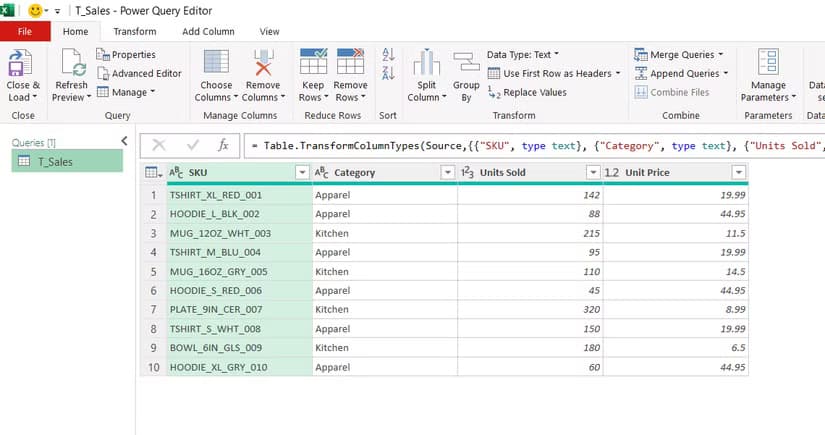Select the T_Sales query
Screen dimensions: 825x435
(67, 161)
